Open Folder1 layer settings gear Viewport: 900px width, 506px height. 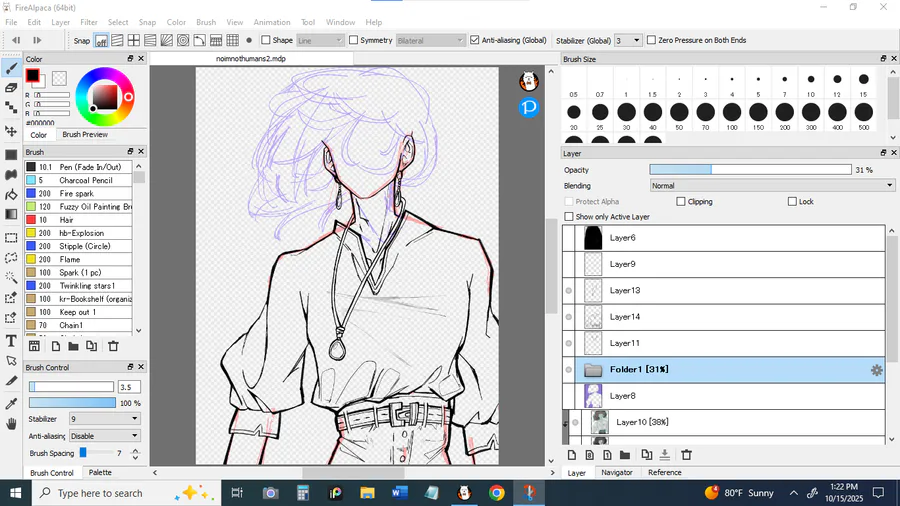click(x=876, y=370)
